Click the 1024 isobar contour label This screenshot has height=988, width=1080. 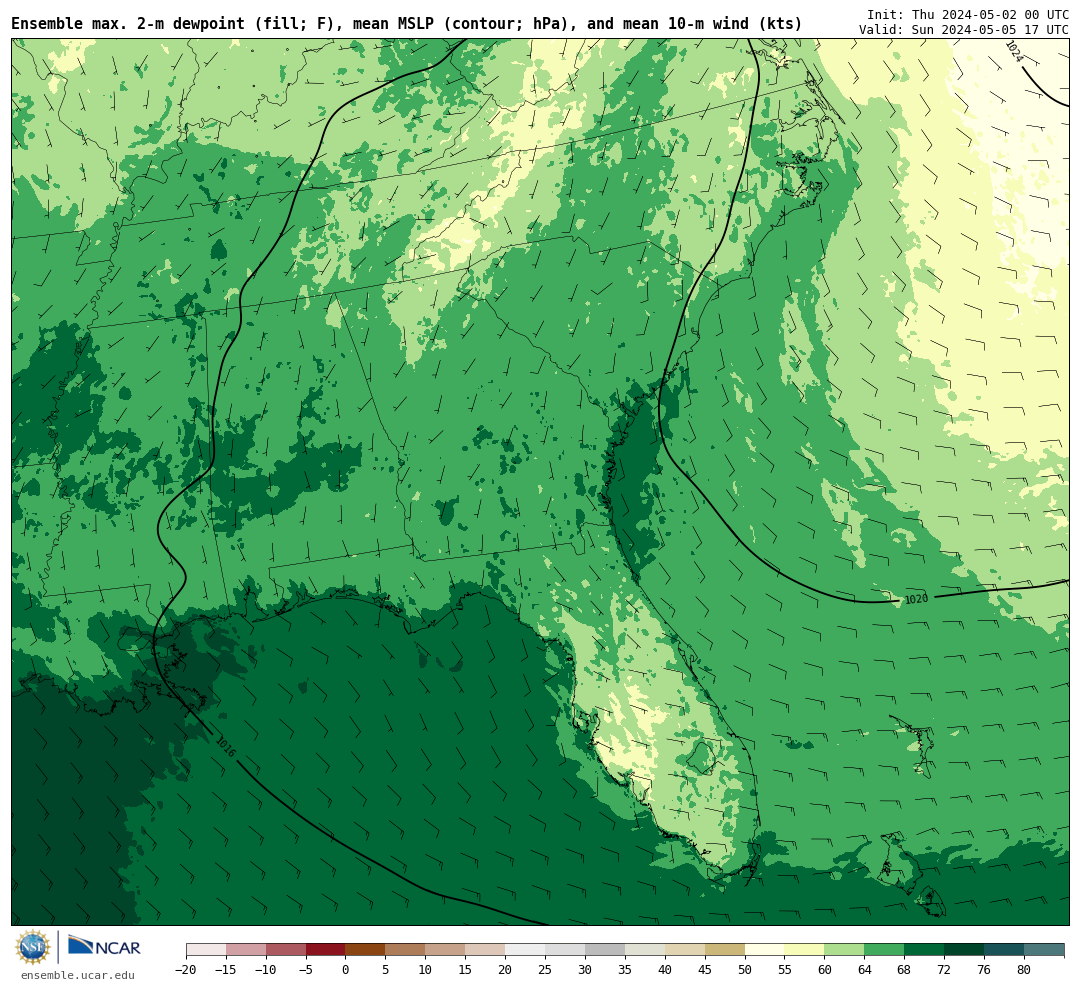(1013, 51)
